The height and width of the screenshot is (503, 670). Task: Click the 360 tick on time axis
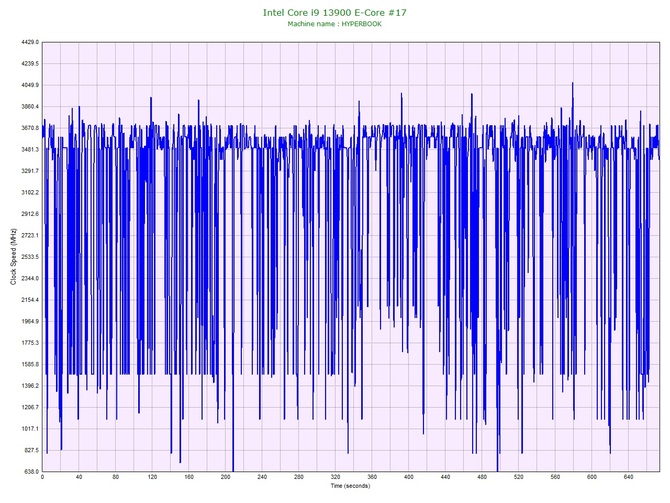click(x=372, y=477)
